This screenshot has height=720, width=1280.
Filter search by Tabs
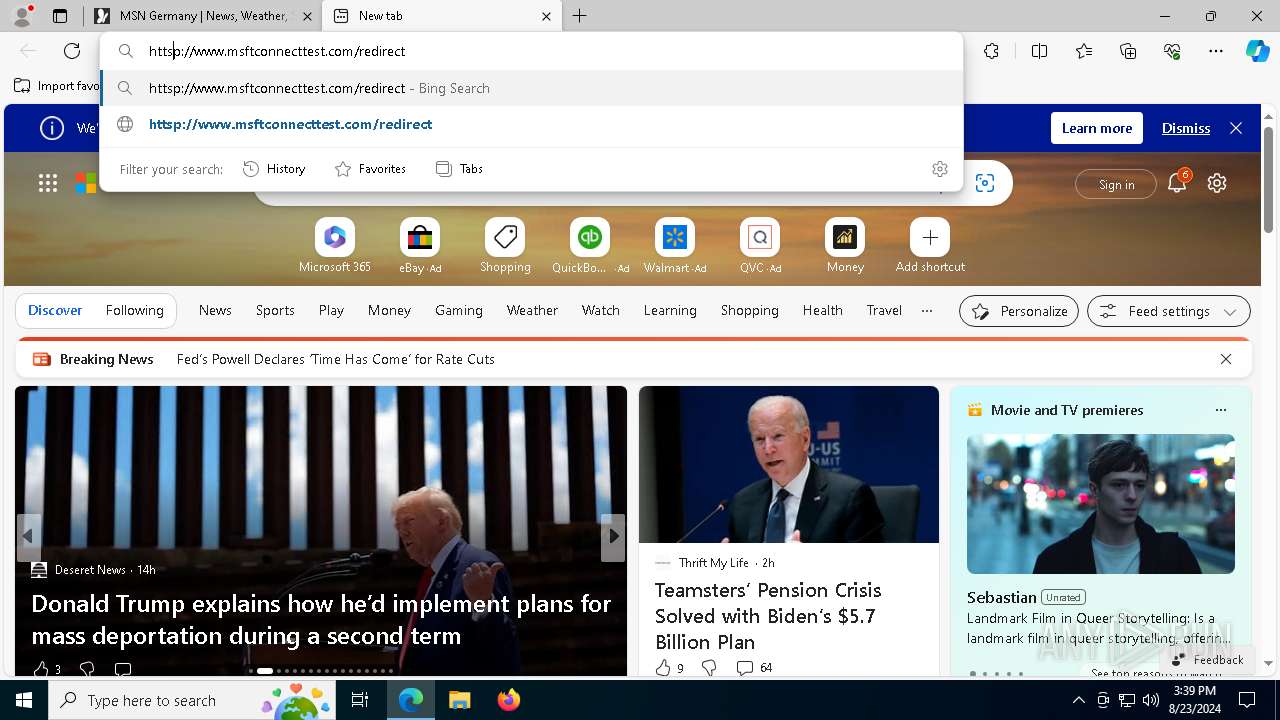click(x=460, y=169)
